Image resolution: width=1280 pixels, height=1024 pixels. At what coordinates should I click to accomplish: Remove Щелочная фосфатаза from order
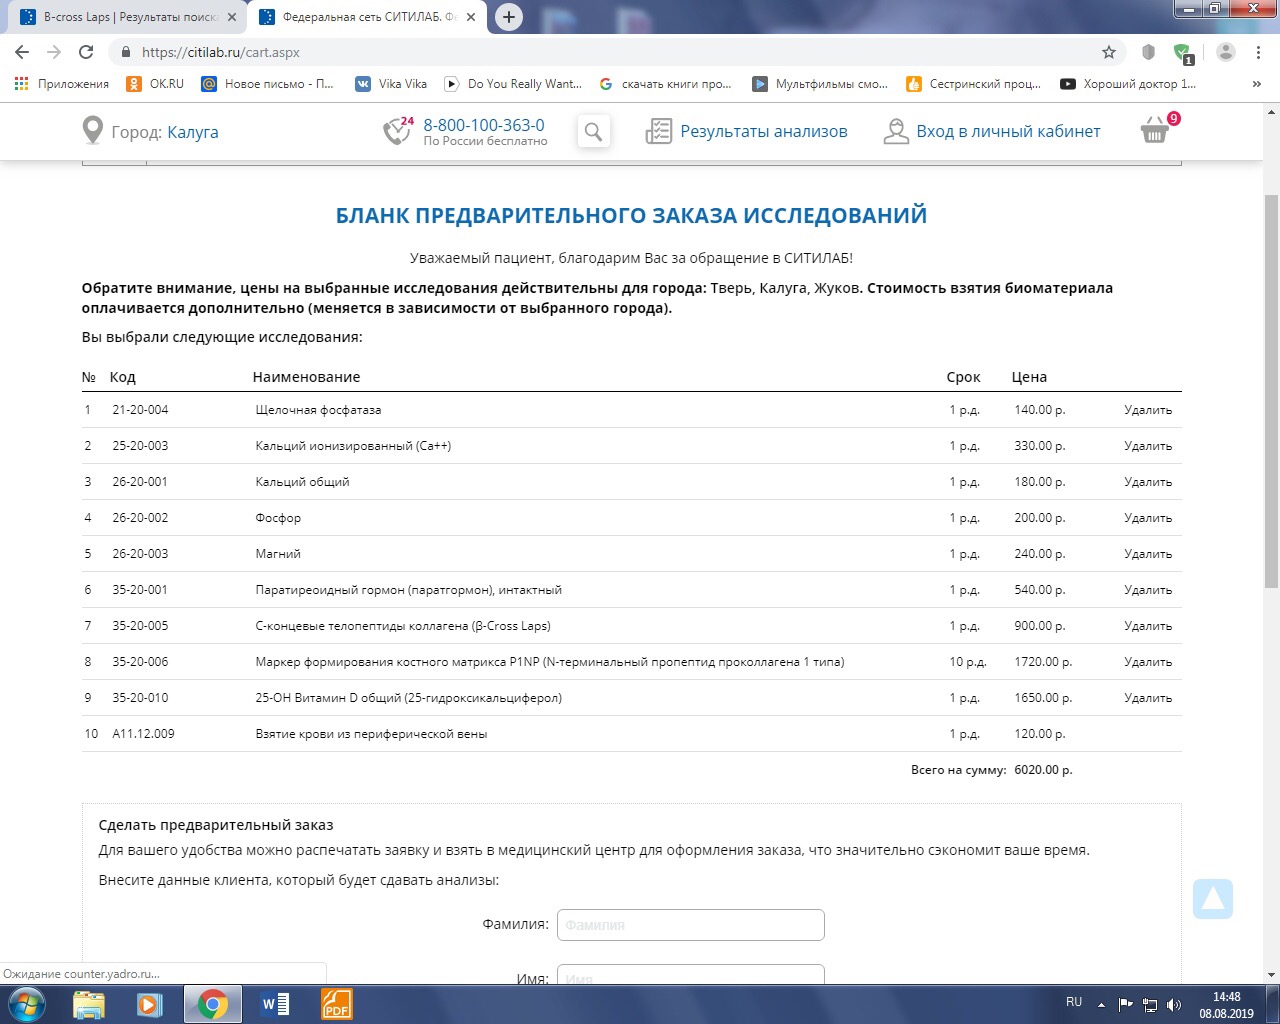click(x=1148, y=410)
